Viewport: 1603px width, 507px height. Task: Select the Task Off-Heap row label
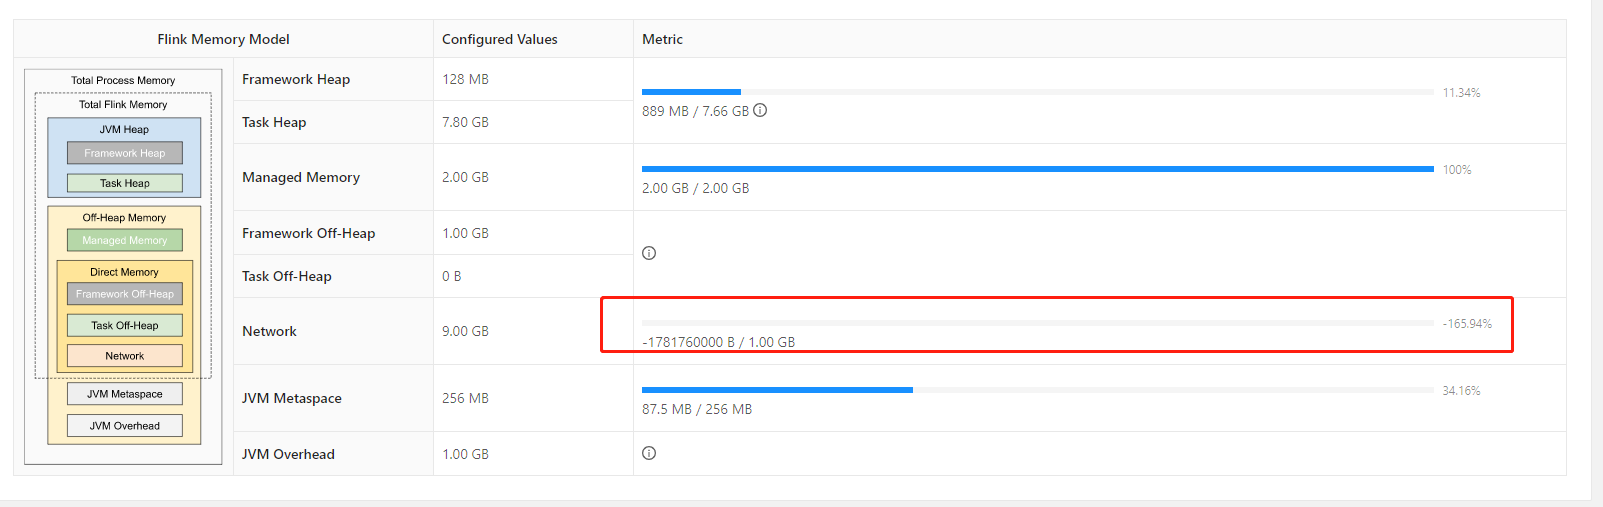pos(286,276)
